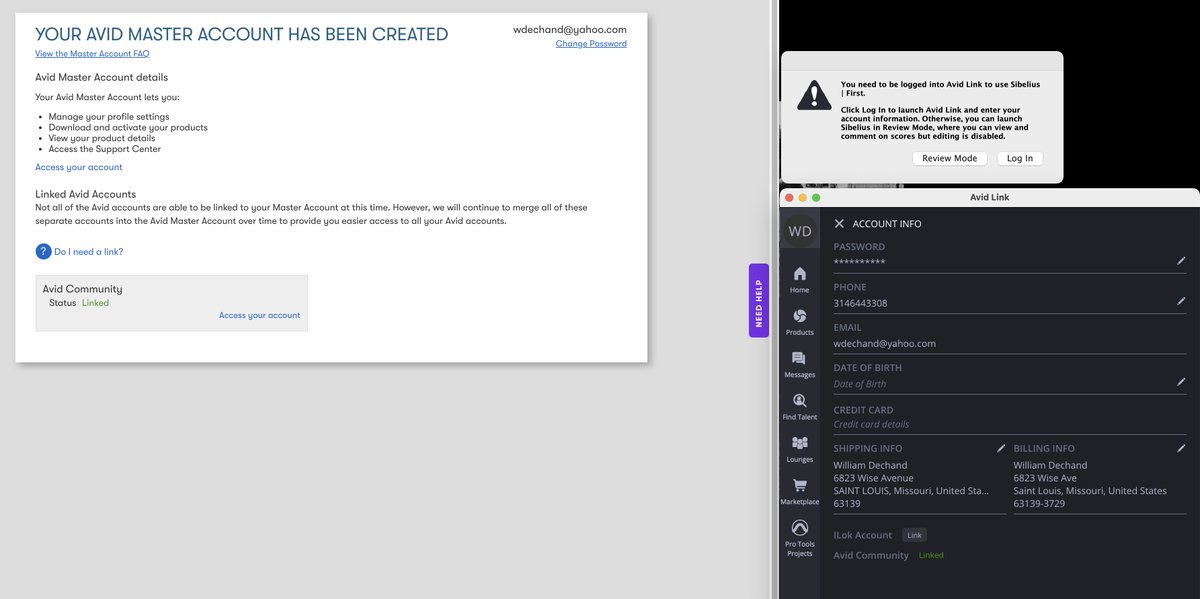Open the Need Help side tab
The width and height of the screenshot is (1200, 599).
click(758, 300)
